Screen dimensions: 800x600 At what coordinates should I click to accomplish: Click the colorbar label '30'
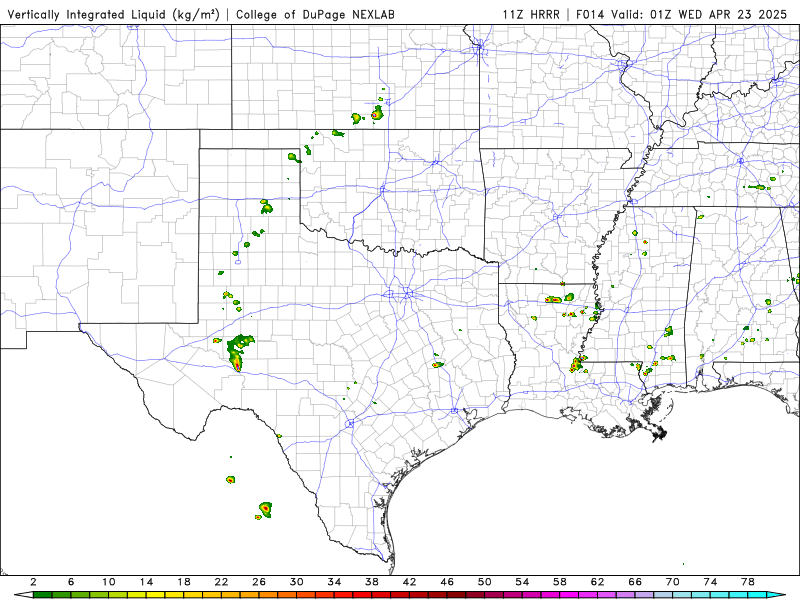click(296, 582)
